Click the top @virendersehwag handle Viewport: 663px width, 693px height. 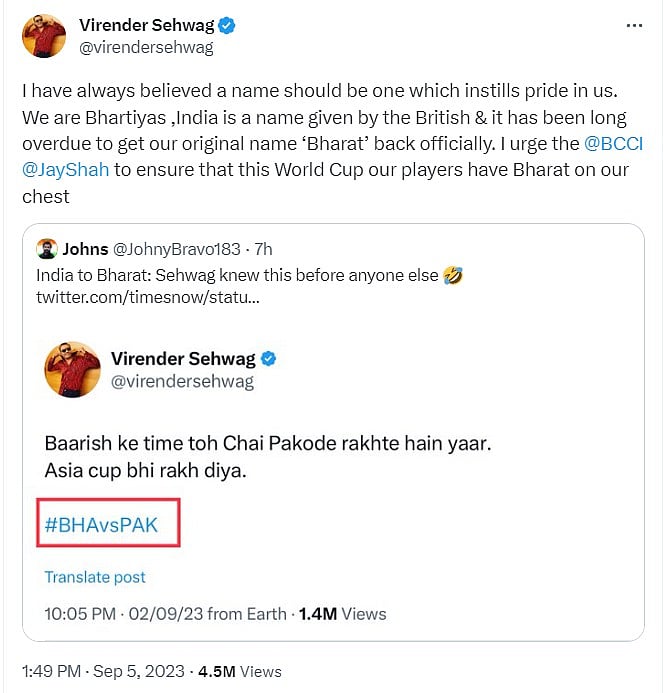coord(146,47)
